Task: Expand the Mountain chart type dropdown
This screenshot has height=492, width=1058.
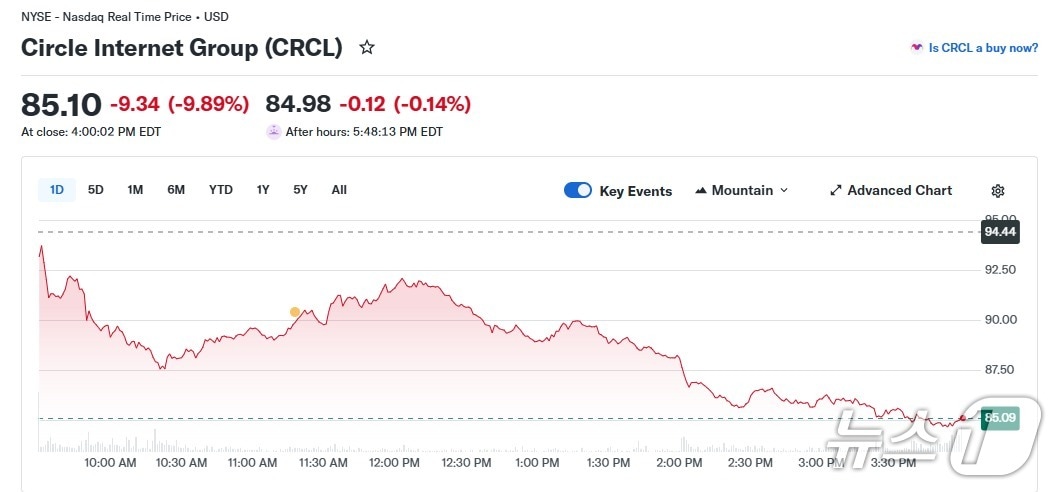Action: tap(784, 190)
